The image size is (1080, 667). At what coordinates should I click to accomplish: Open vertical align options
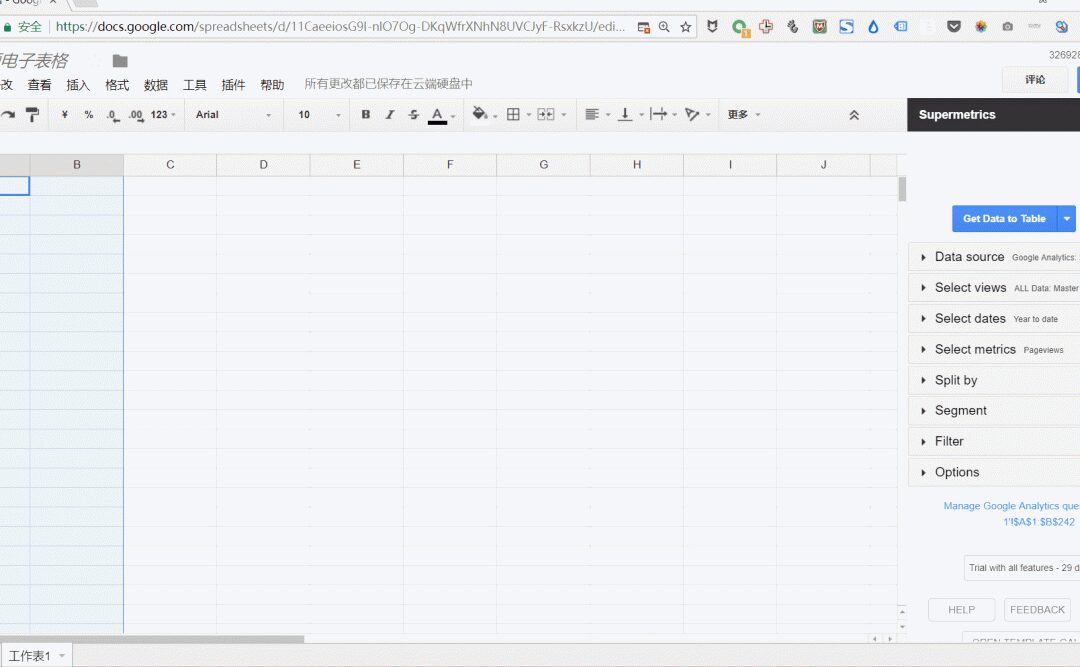pos(625,114)
